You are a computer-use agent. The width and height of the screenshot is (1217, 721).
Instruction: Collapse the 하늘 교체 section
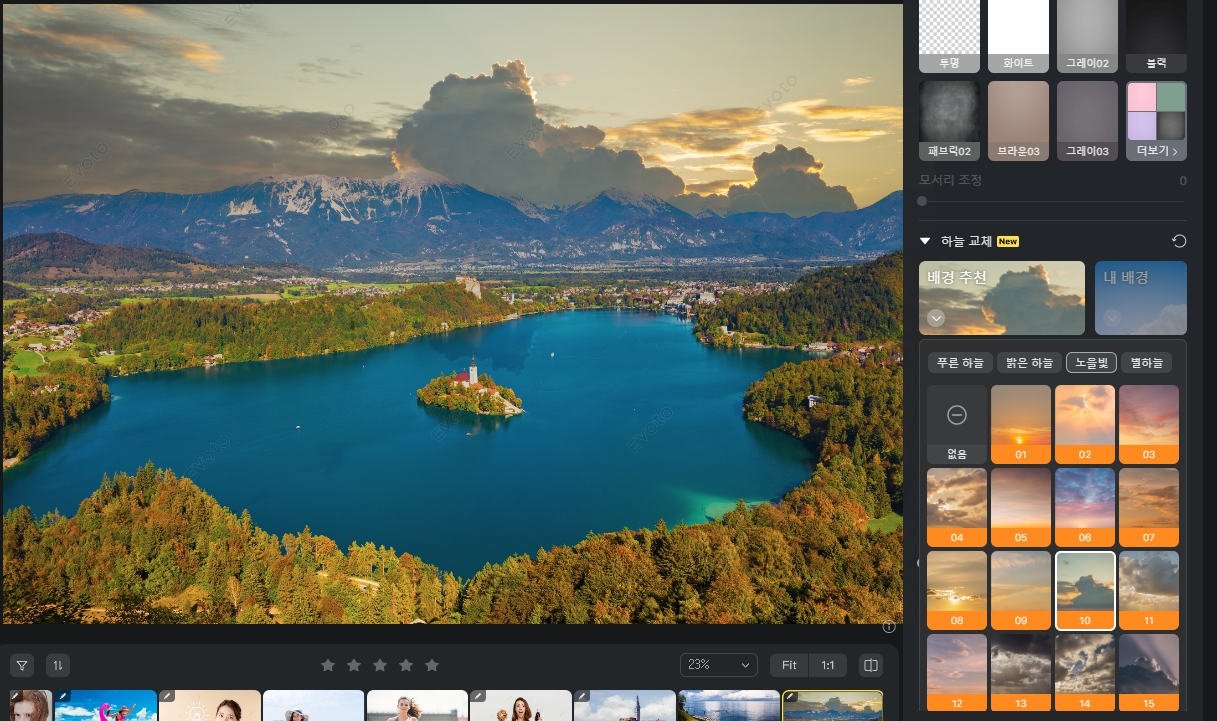[x=926, y=241]
